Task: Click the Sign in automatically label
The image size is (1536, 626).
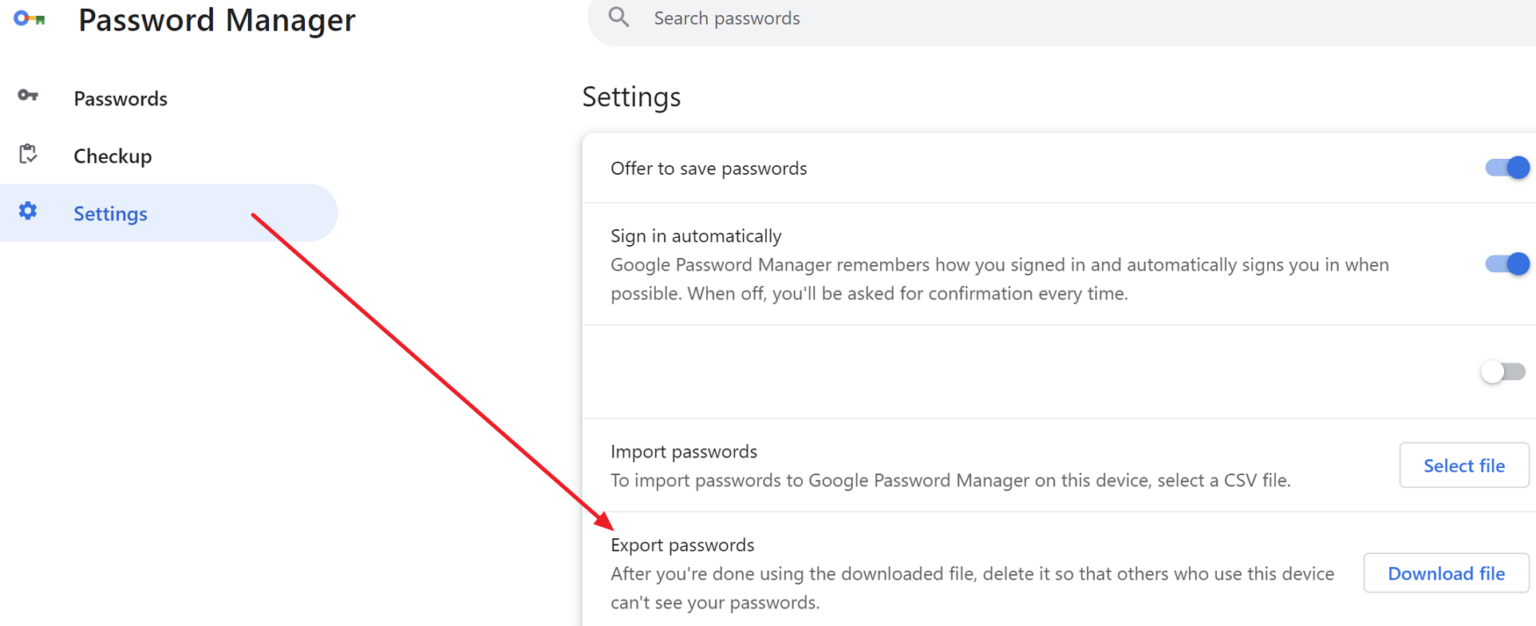Action: point(696,237)
